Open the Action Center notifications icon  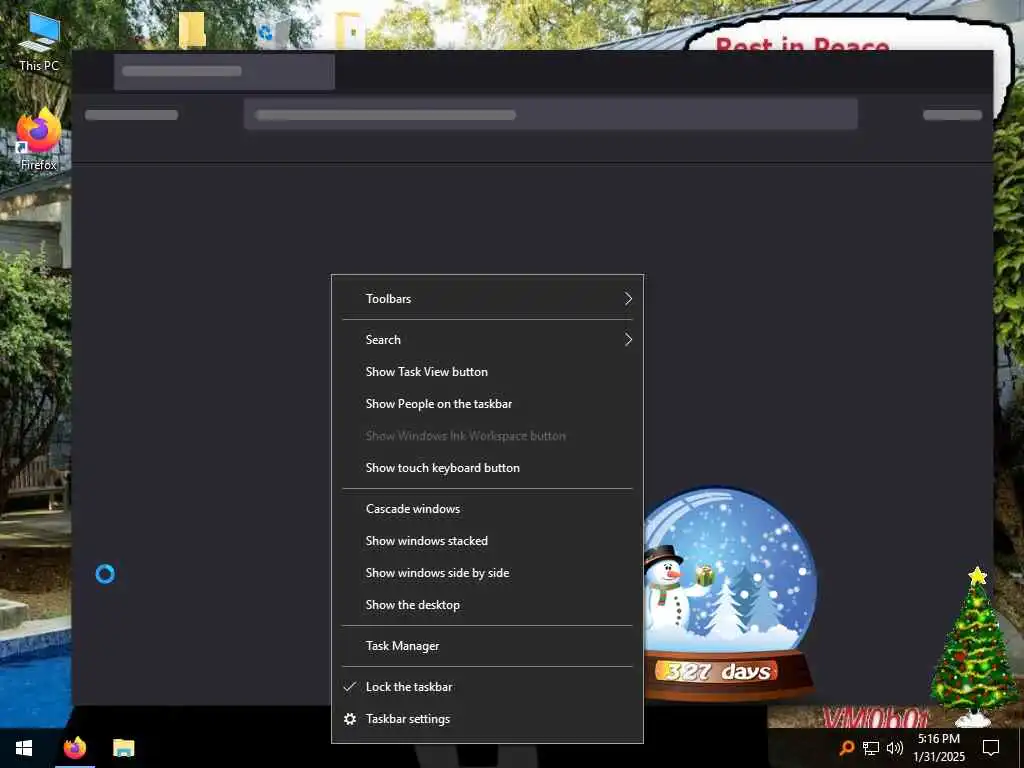coord(991,748)
